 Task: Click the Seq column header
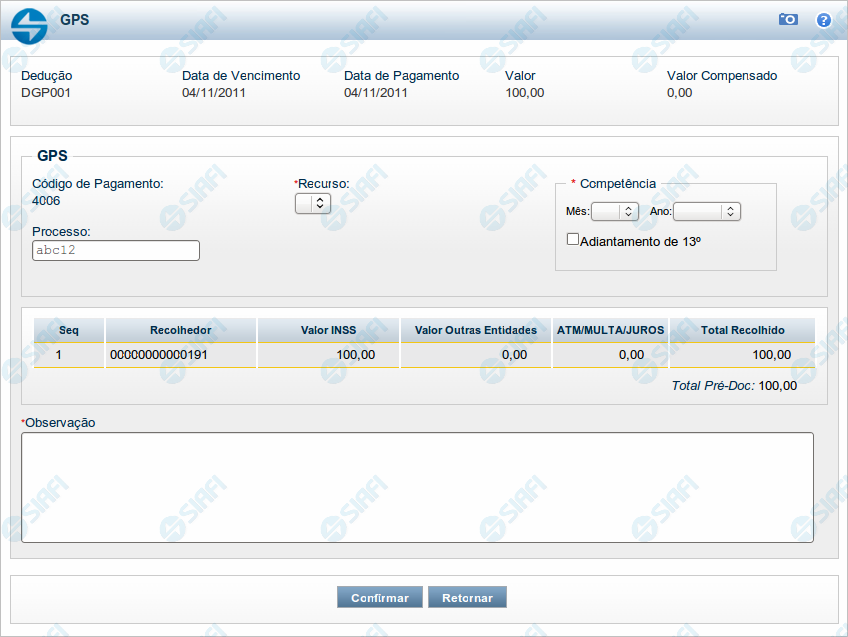click(x=69, y=330)
